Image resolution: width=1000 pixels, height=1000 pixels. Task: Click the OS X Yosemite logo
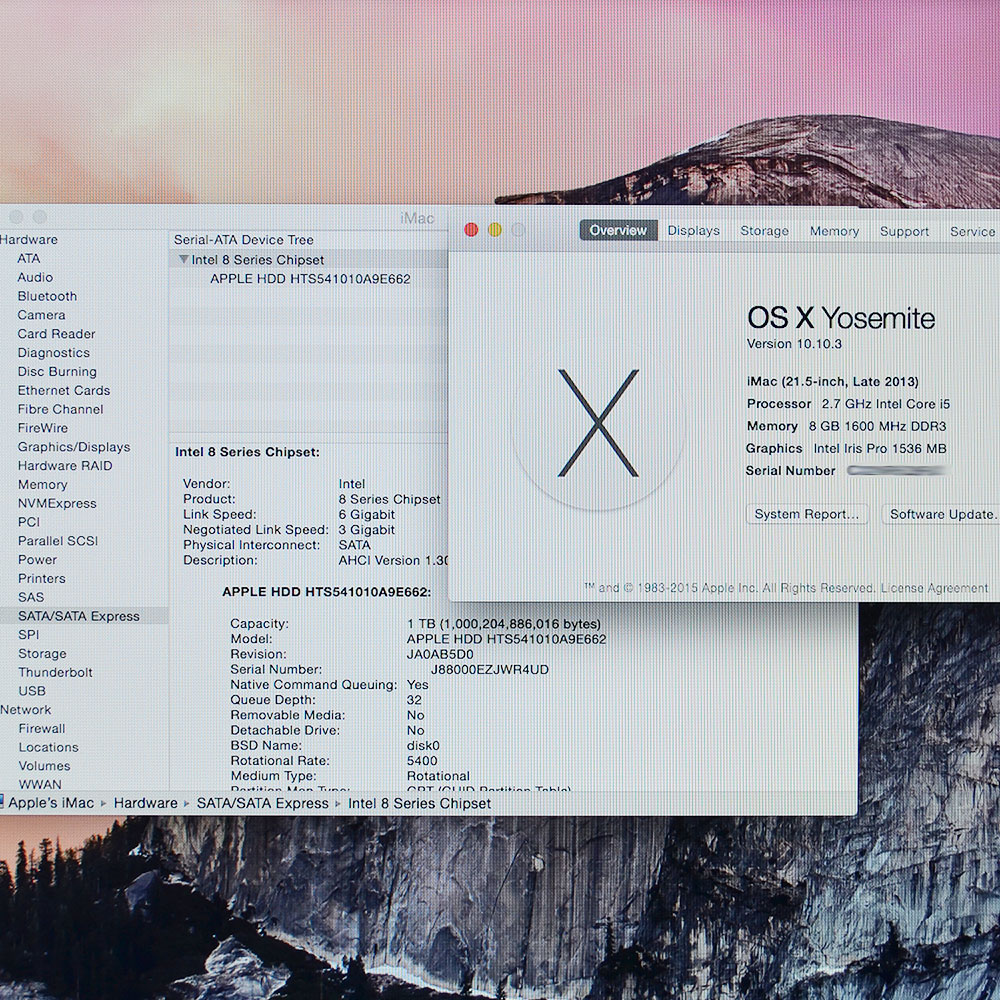click(598, 423)
